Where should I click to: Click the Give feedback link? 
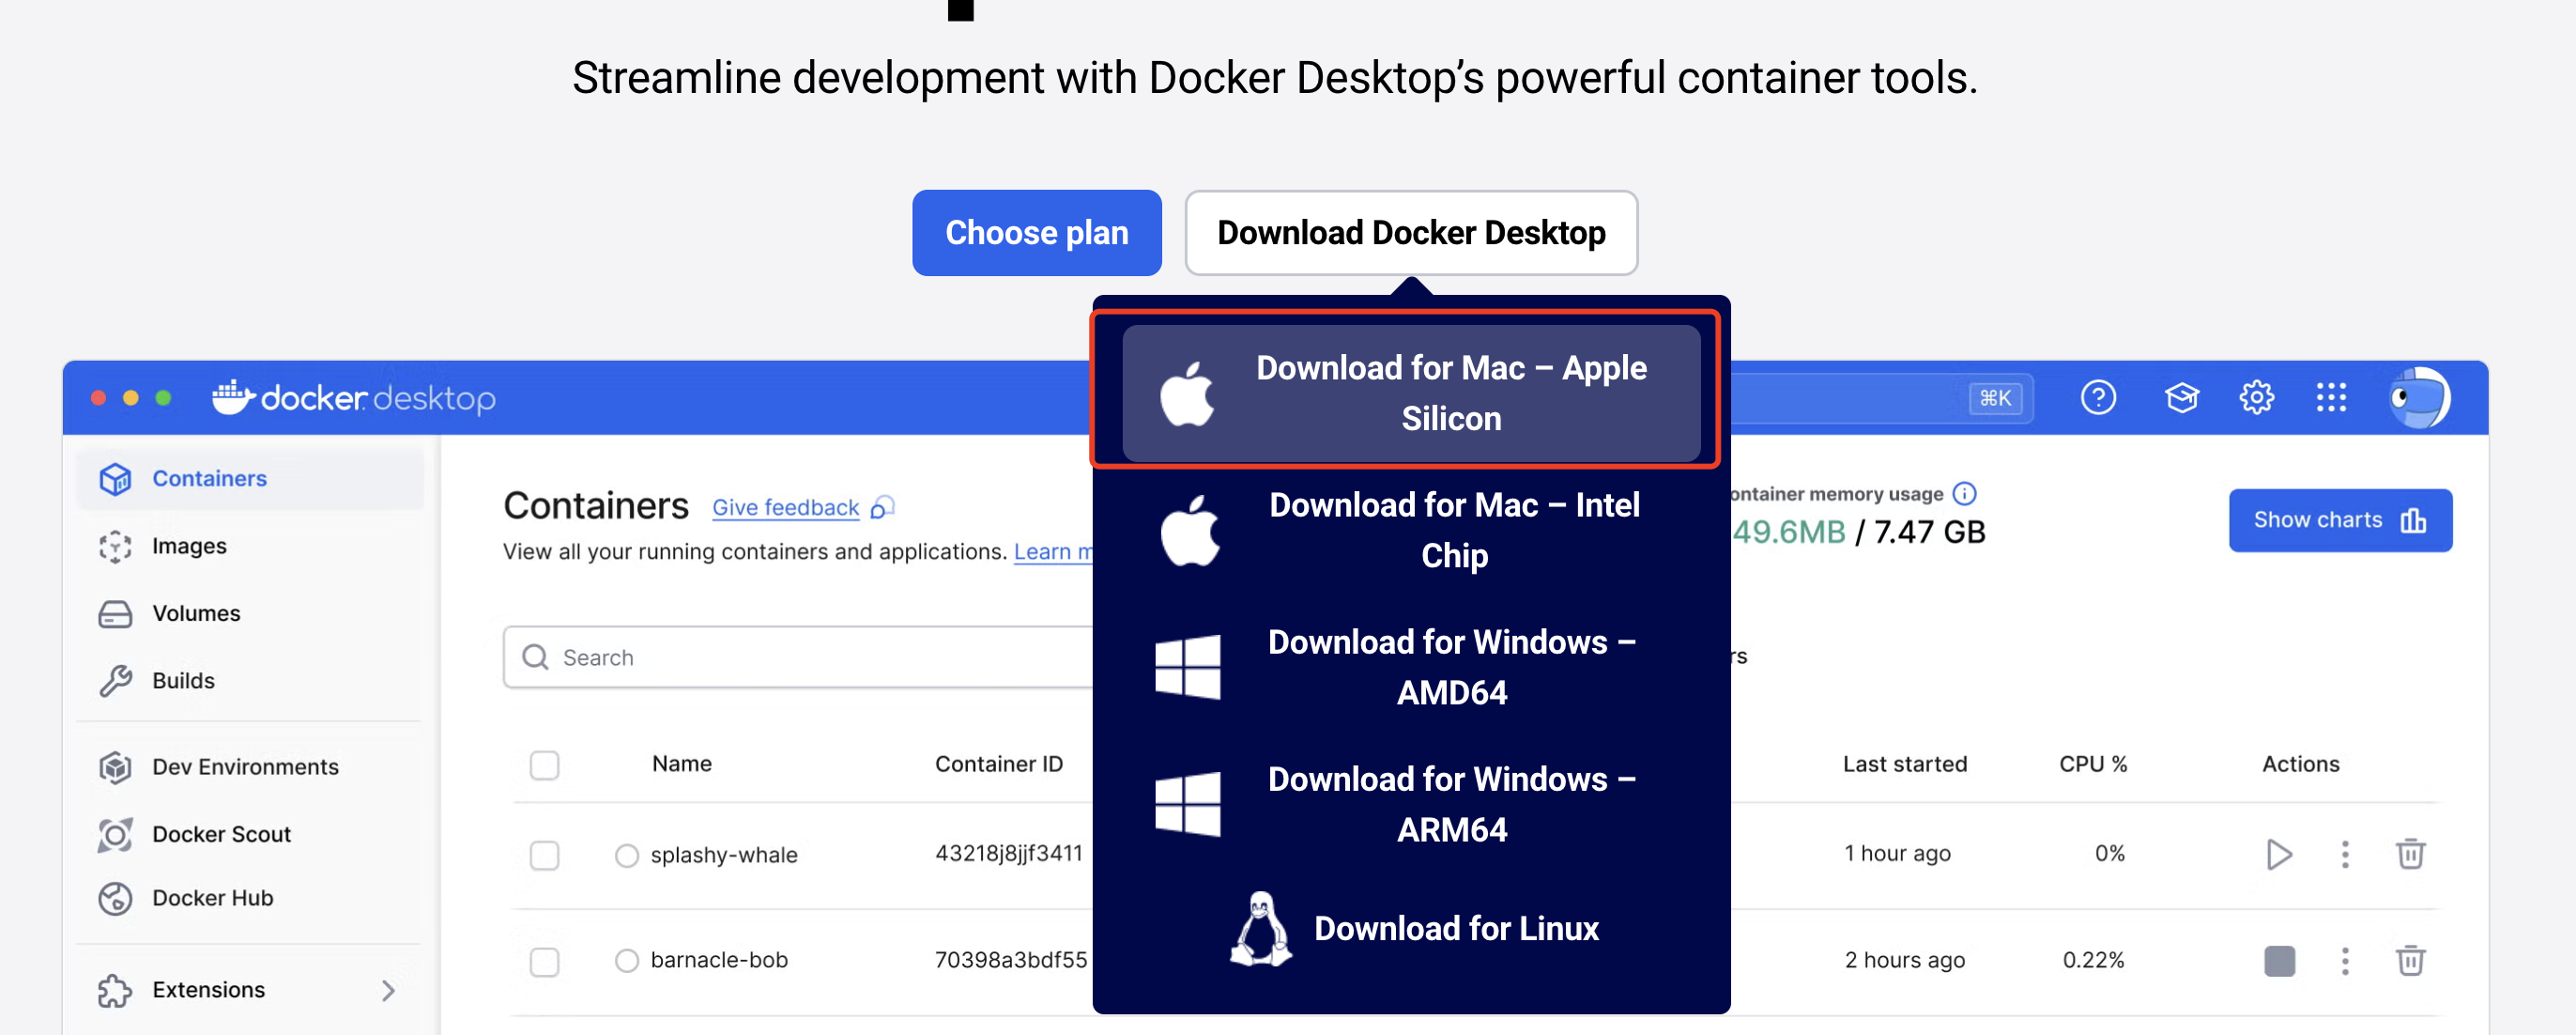pos(785,508)
